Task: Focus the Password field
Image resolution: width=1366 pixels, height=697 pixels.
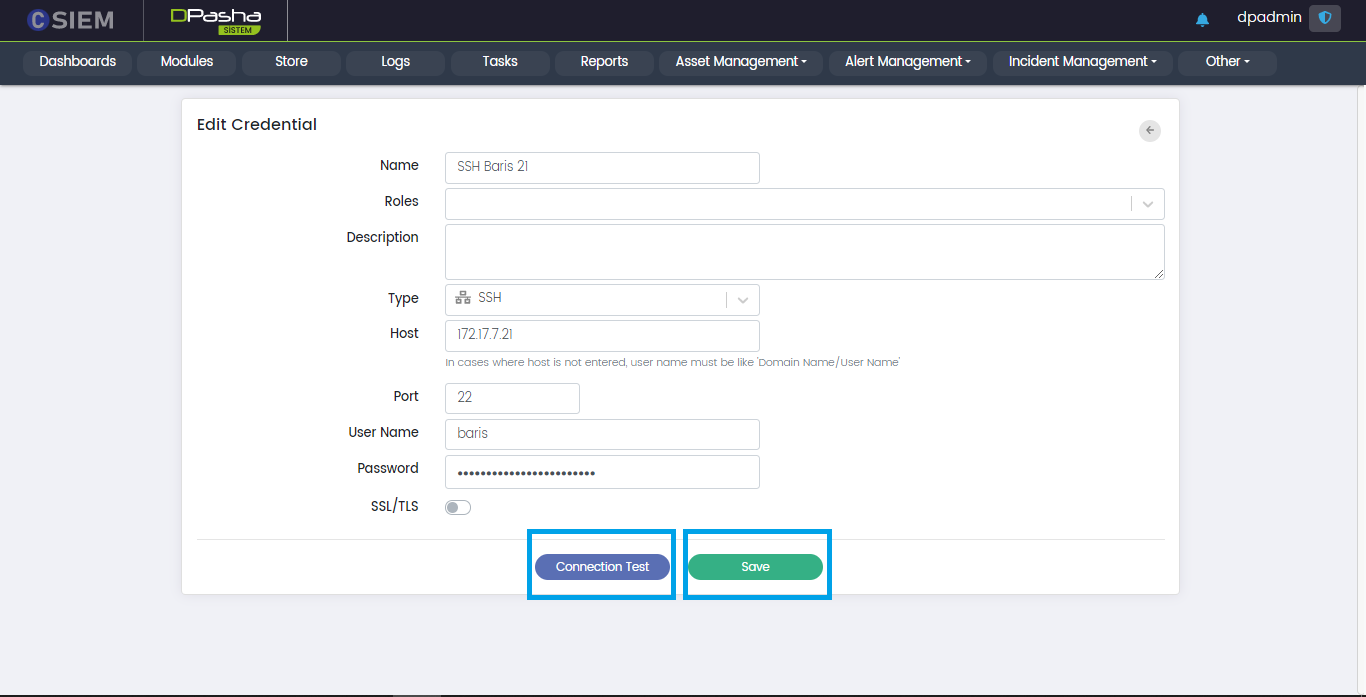Action: (x=602, y=472)
